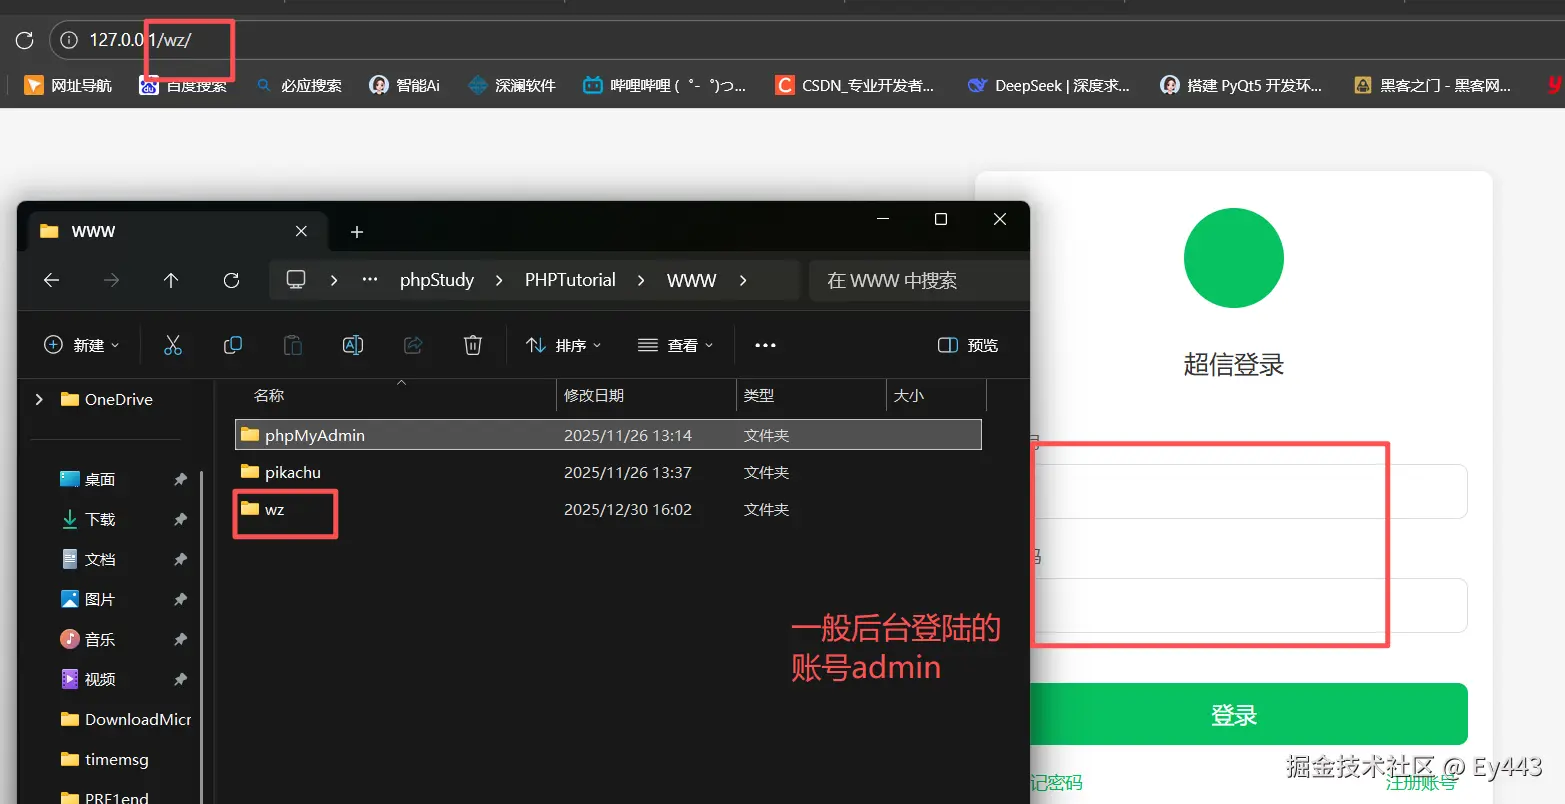The height and width of the screenshot is (804, 1565).
Task: Reload the browser page
Action: click(x=25, y=40)
